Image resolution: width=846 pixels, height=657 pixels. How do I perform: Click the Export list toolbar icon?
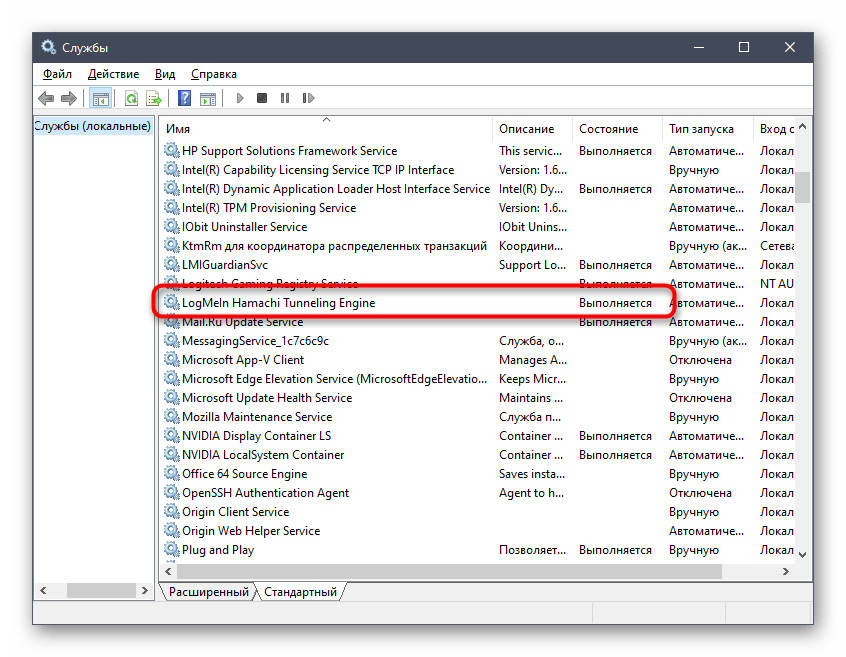point(154,98)
